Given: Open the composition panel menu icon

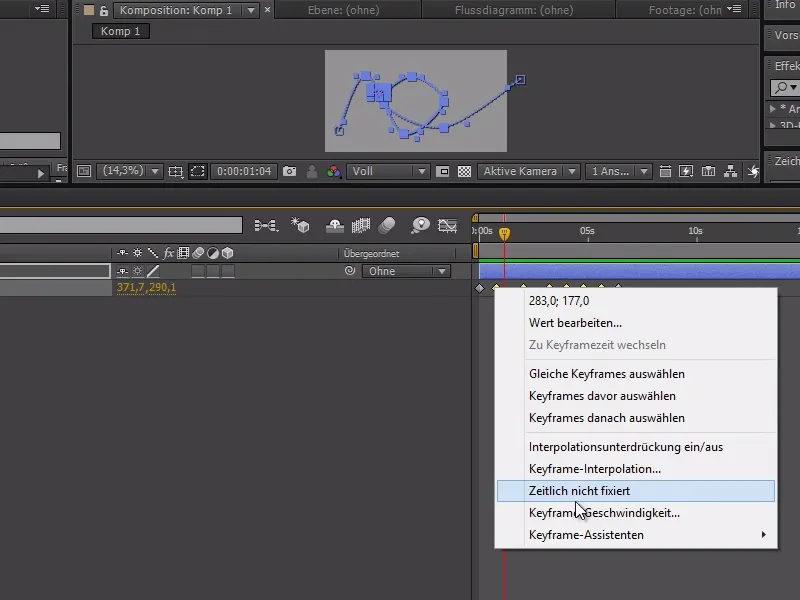Looking at the screenshot, I should click(x=734, y=9).
